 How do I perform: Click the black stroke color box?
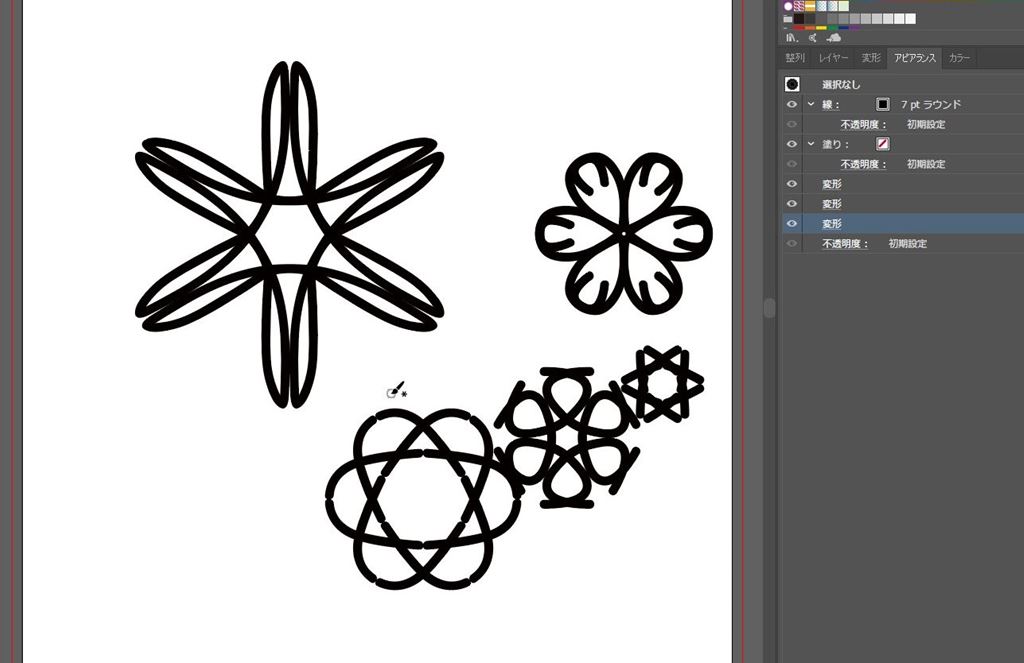click(x=883, y=104)
